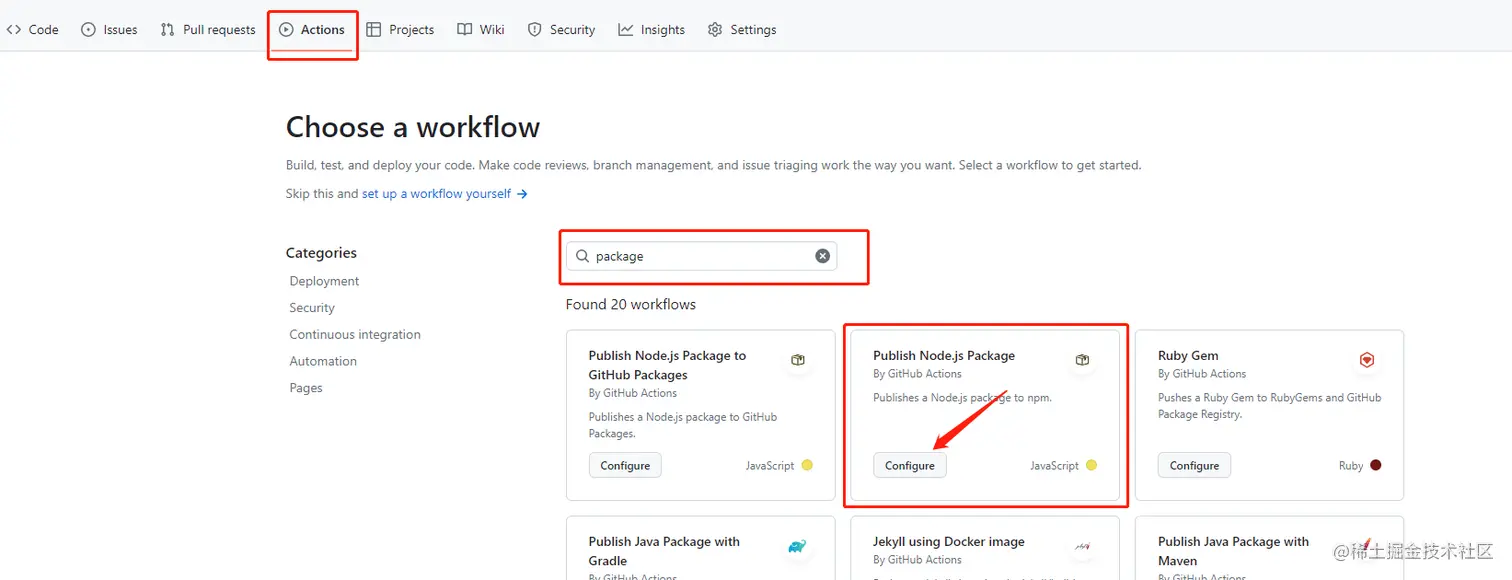The width and height of the screenshot is (1512, 580).
Task: Select the Continuous integration category
Action: [x=355, y=335]
